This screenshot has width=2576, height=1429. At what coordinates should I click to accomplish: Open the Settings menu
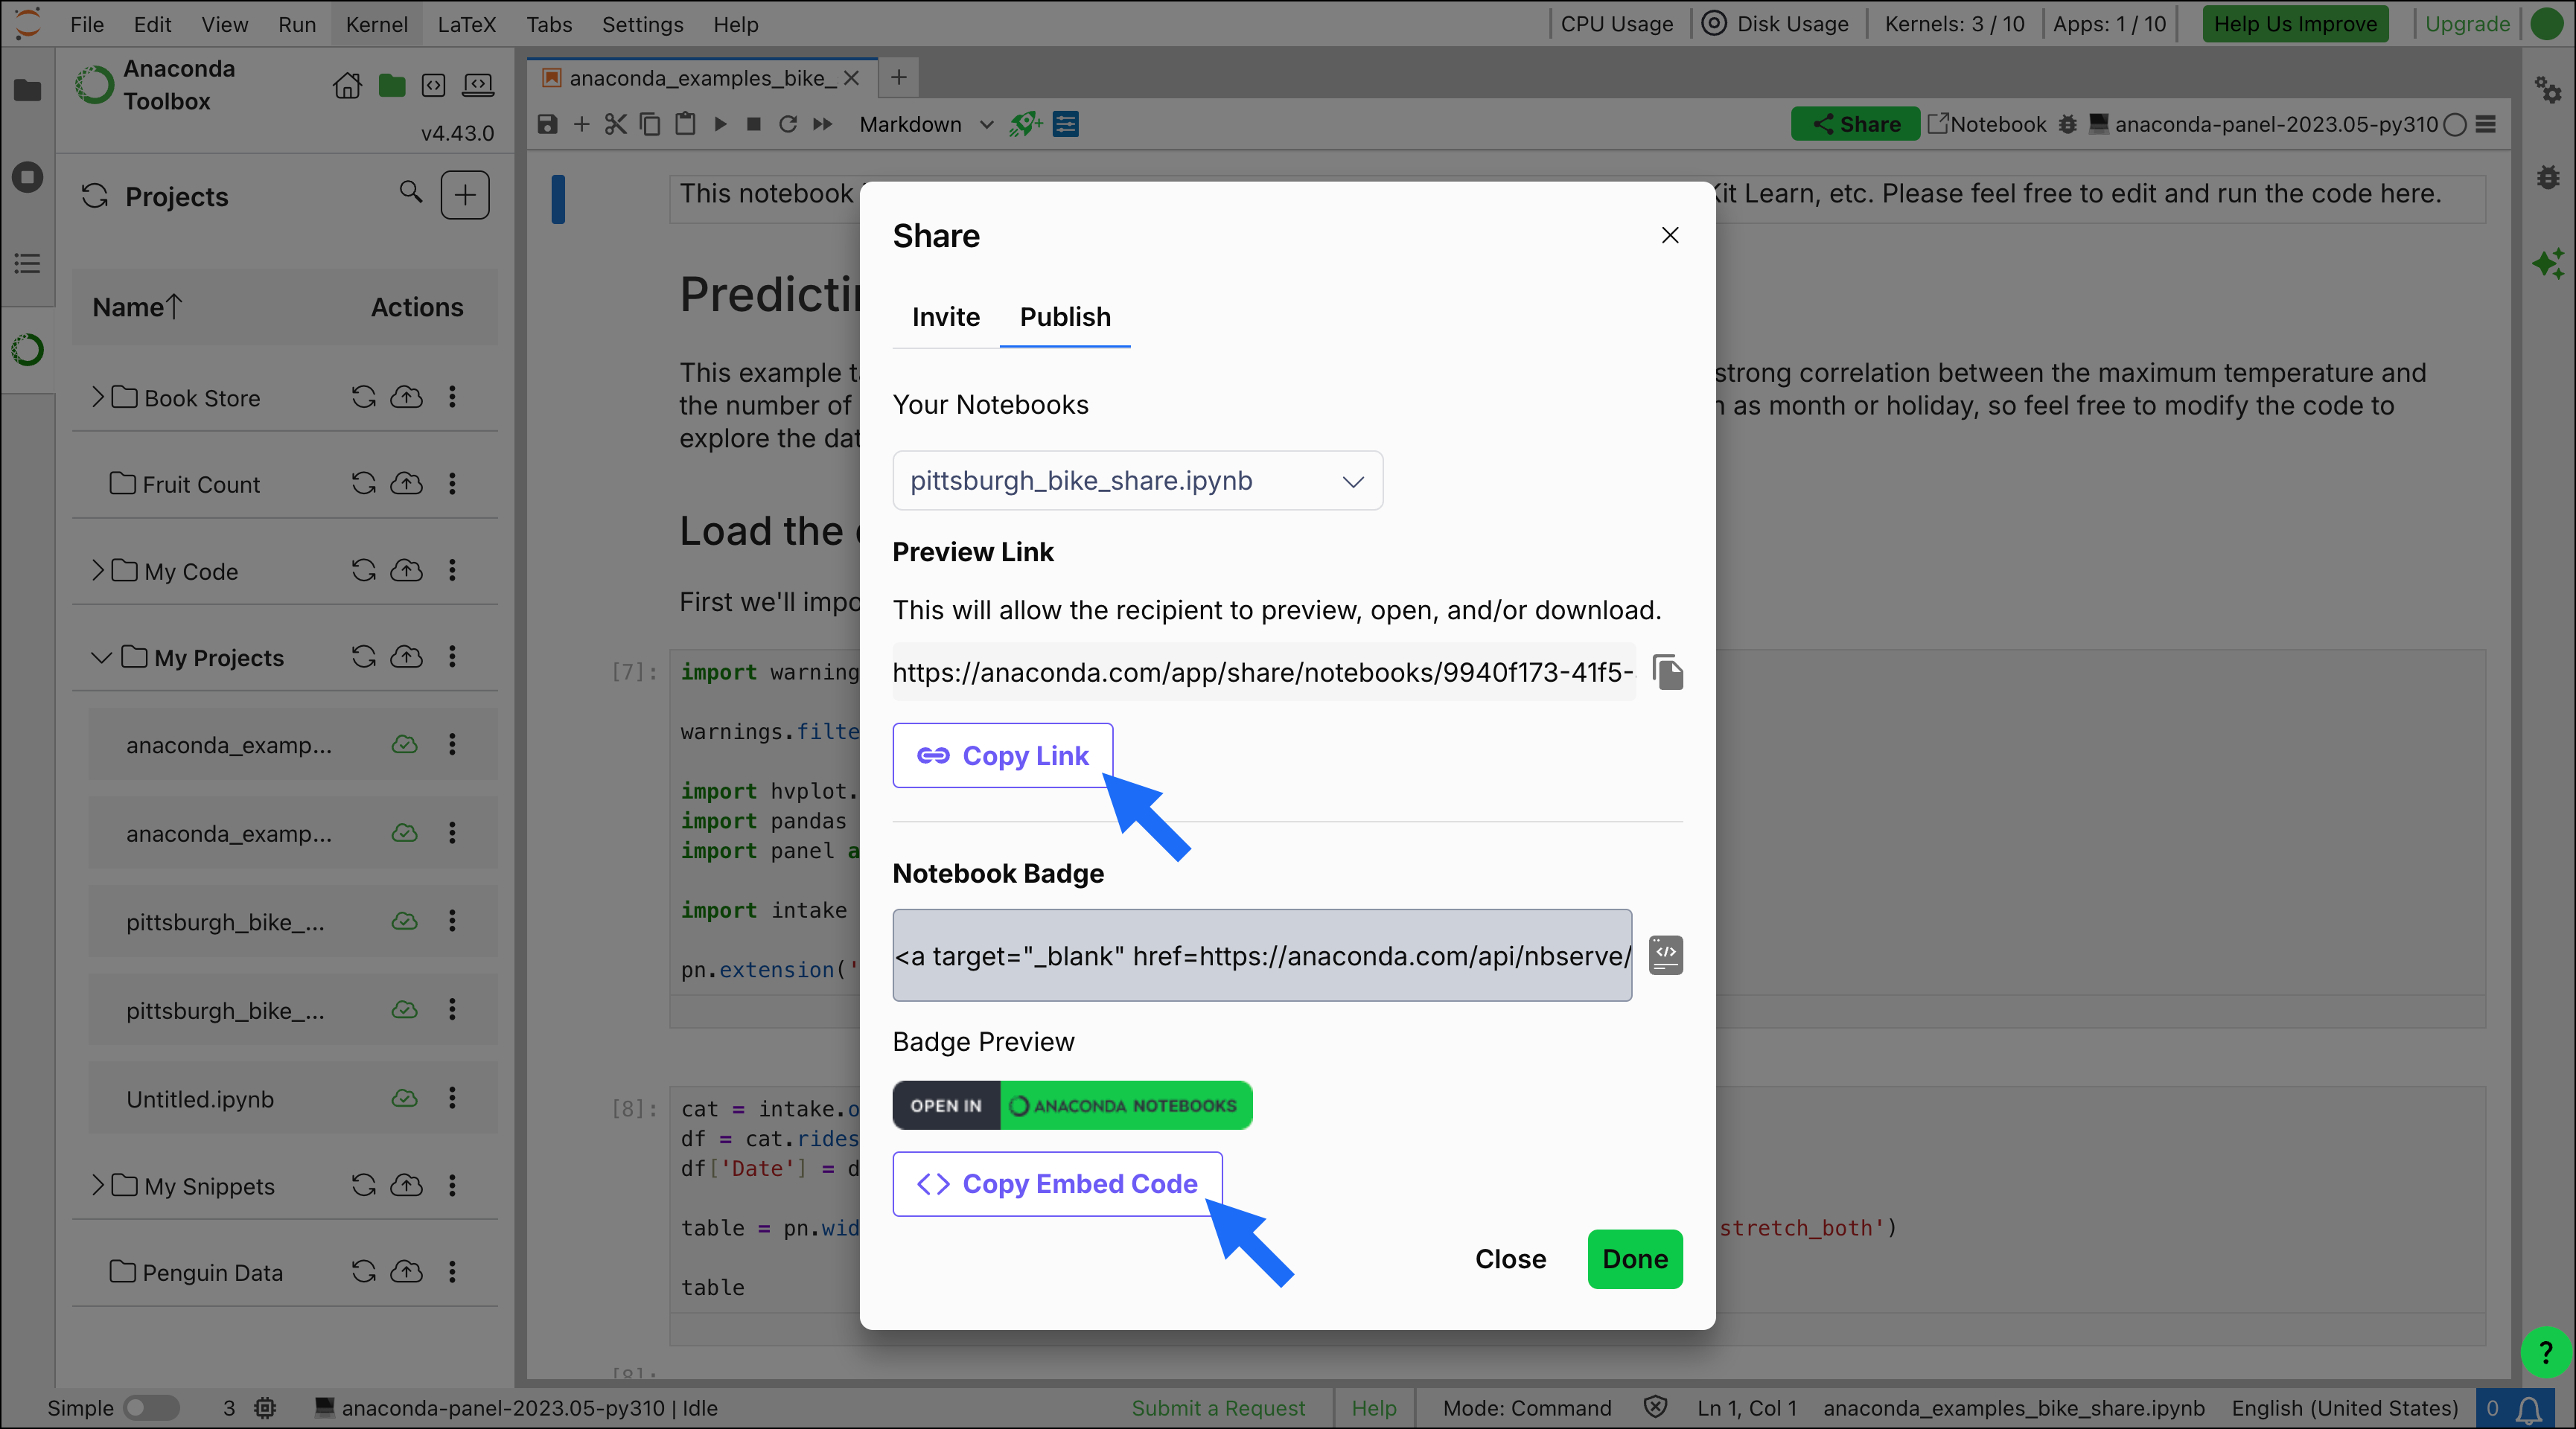(642, 24)
